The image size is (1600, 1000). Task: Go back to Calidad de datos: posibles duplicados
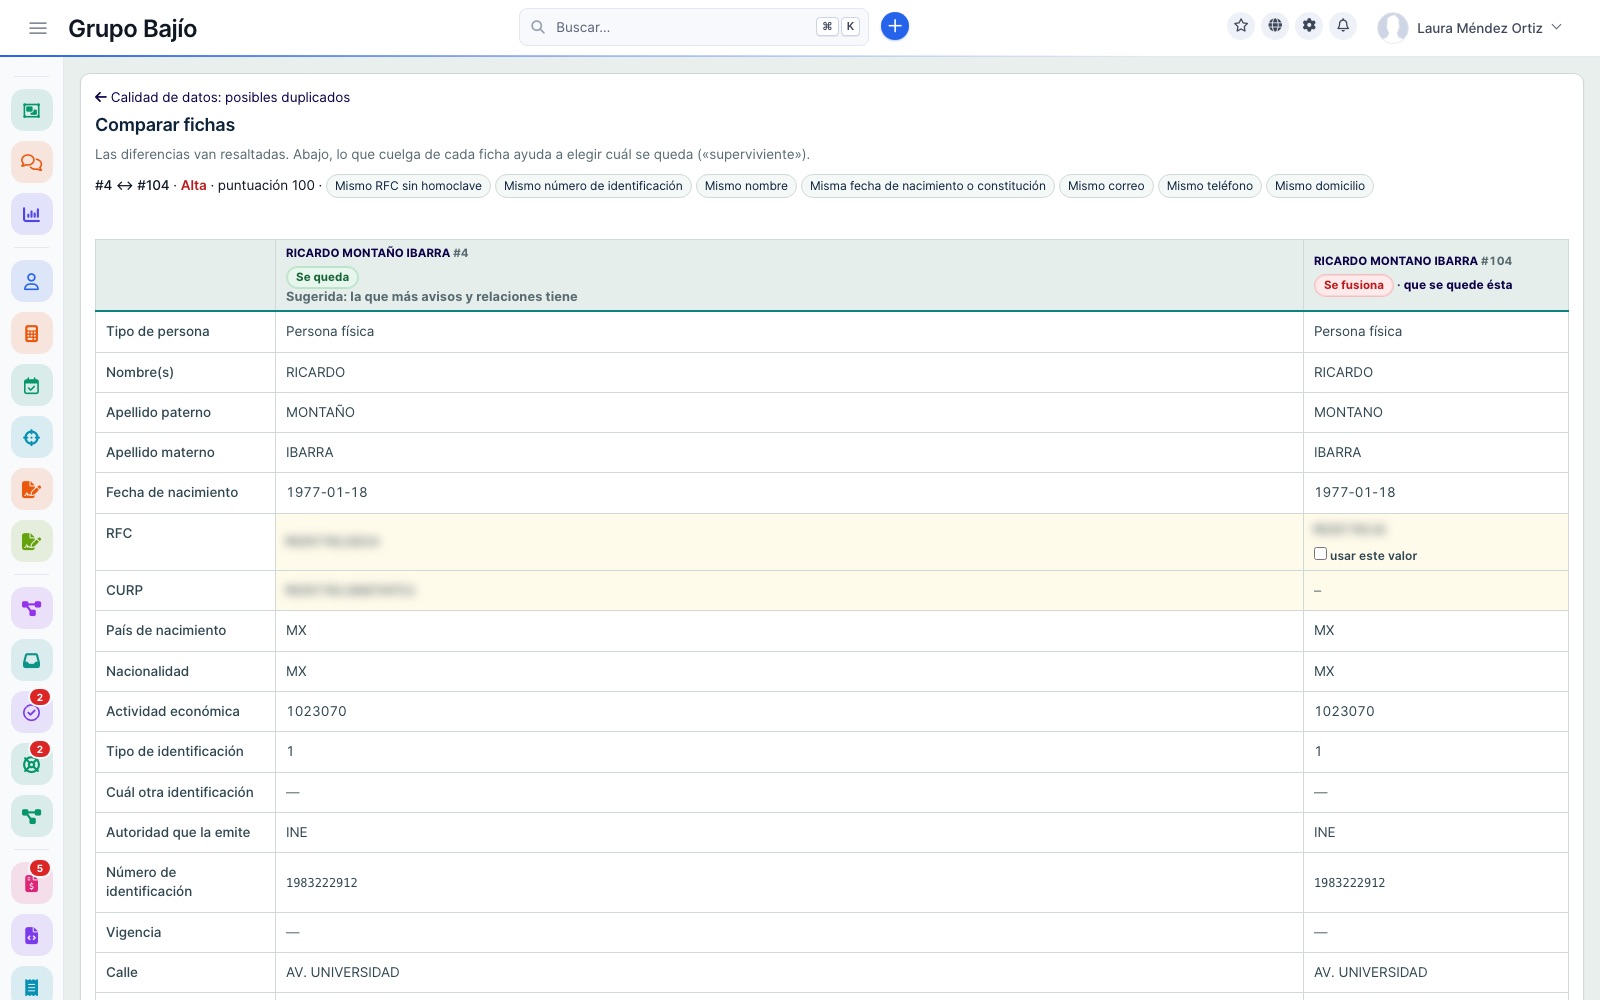point(222,97)
